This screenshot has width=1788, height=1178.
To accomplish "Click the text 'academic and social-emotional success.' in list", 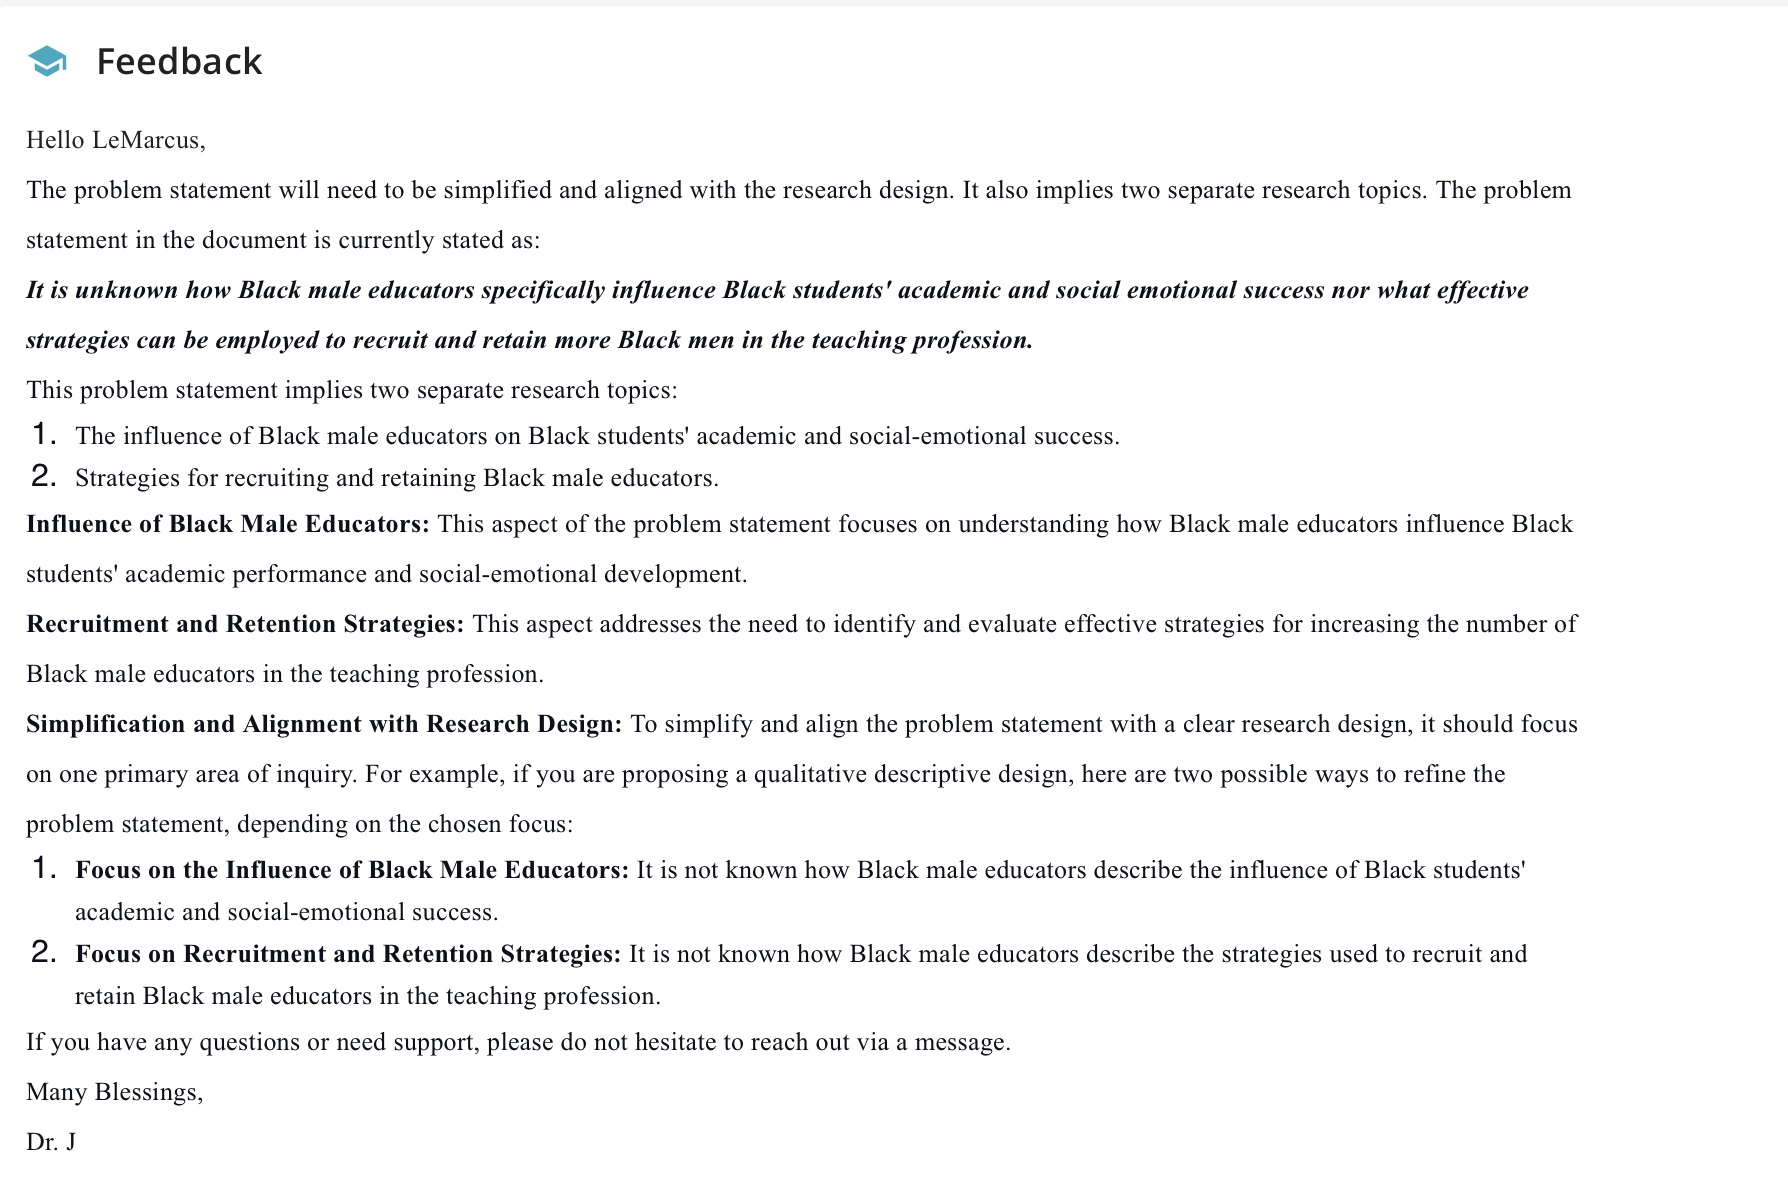I will 286,912.
